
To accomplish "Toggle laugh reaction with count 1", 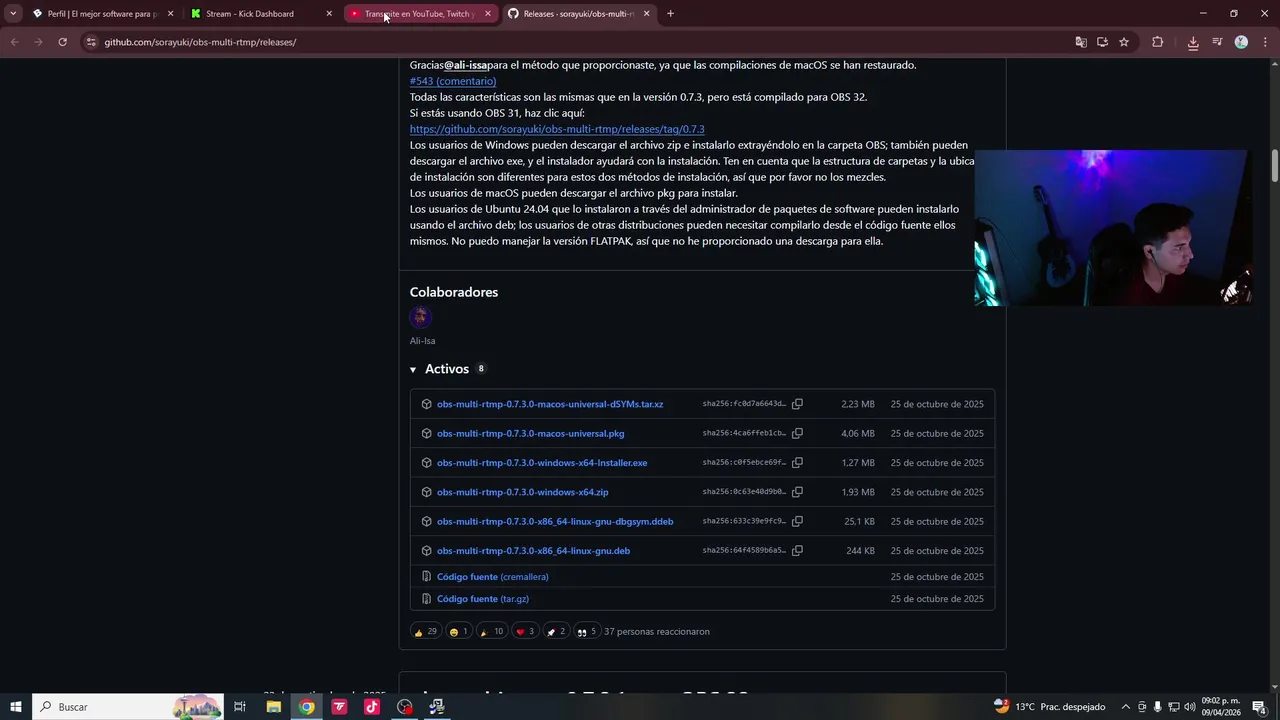I will (x=458, y=631).
